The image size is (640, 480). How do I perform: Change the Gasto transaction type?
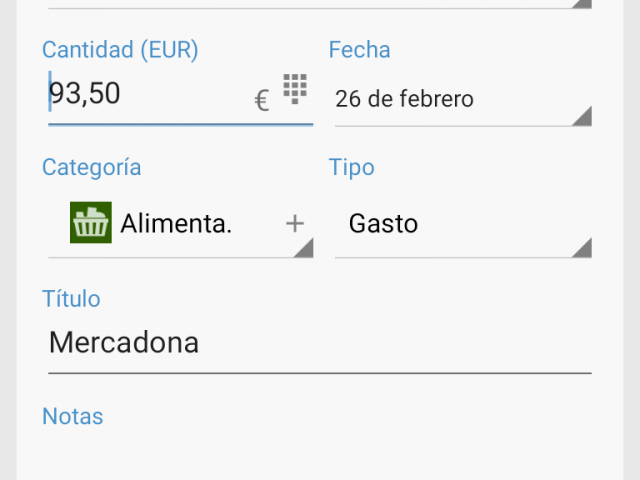[383, 224]
